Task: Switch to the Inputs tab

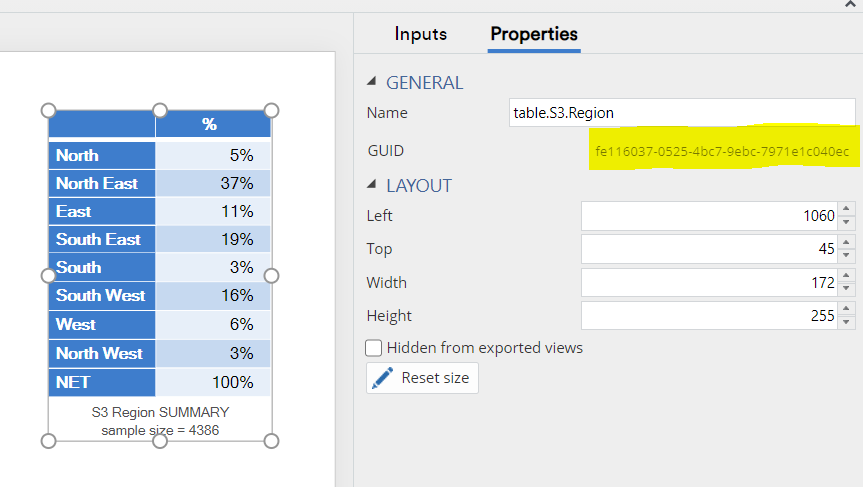Action: coord(420,34)
